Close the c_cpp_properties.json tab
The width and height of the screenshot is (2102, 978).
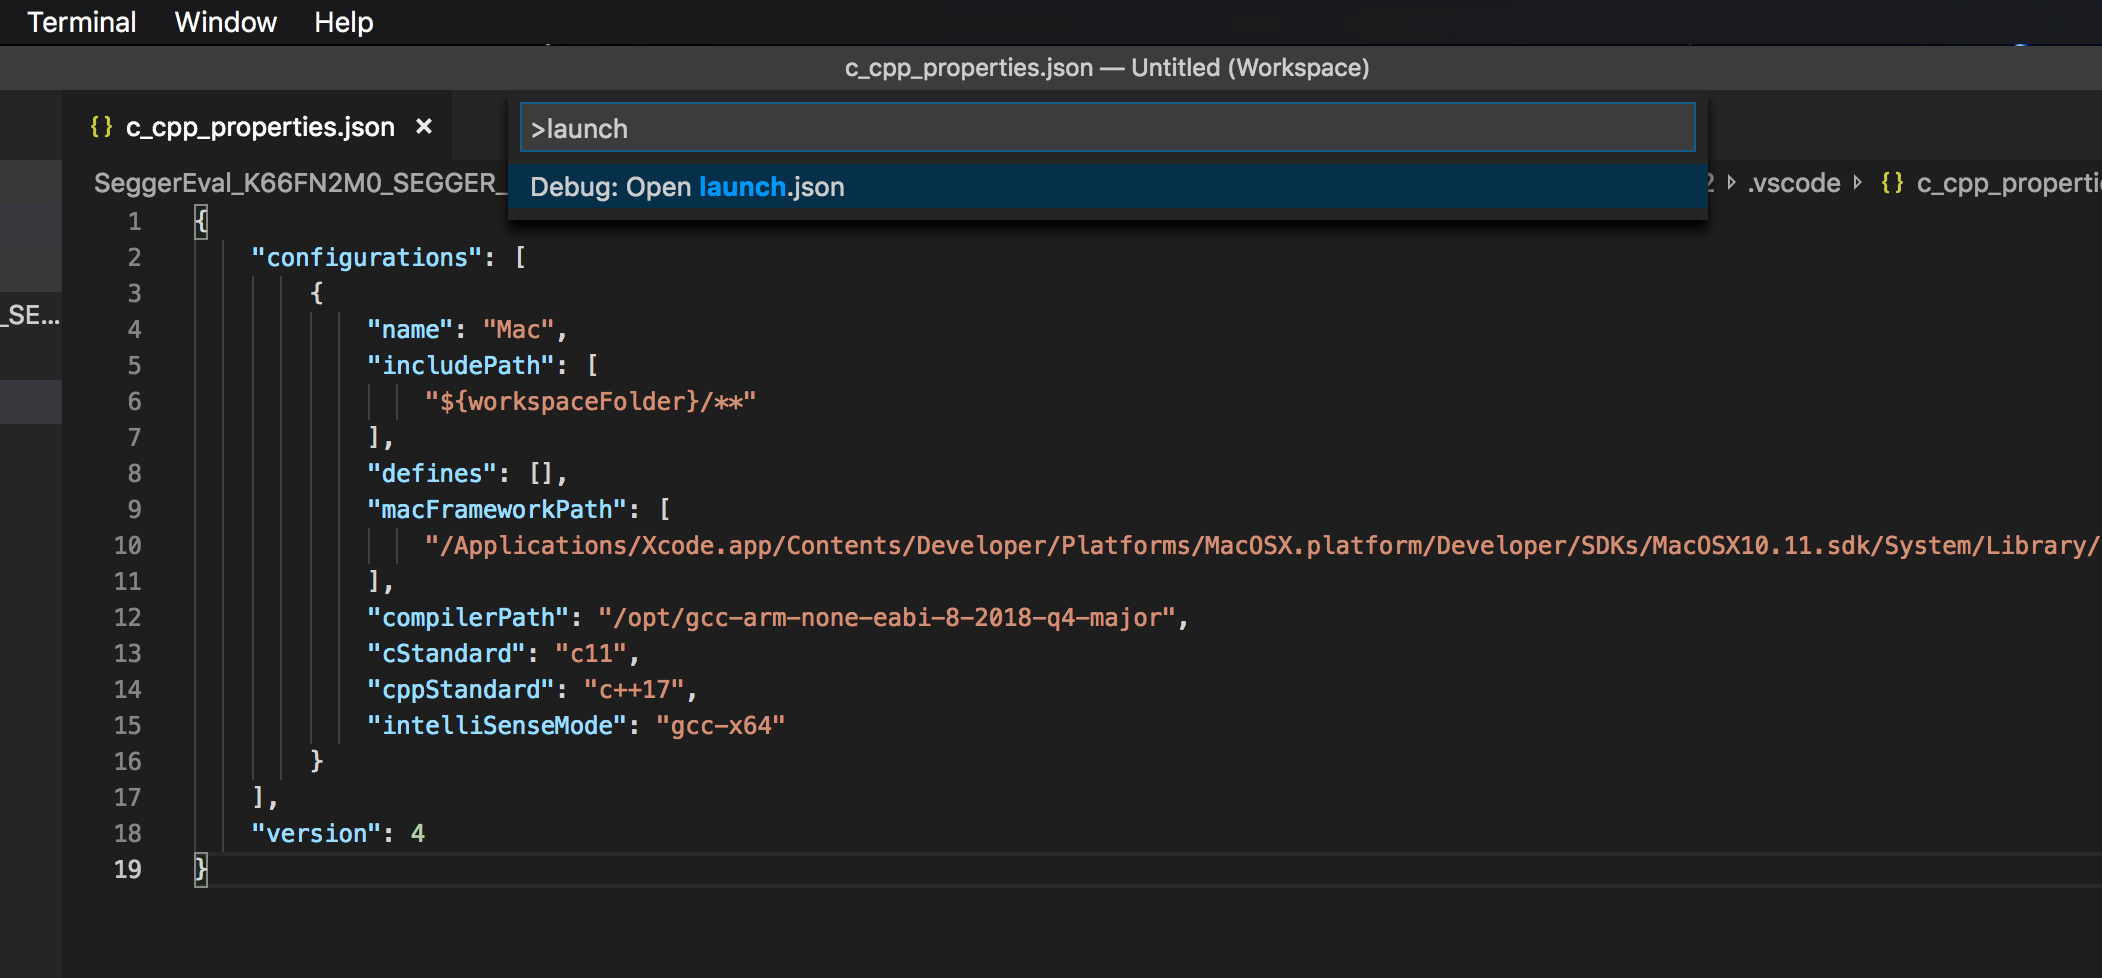pyautogui.click(x=424, y=127)
